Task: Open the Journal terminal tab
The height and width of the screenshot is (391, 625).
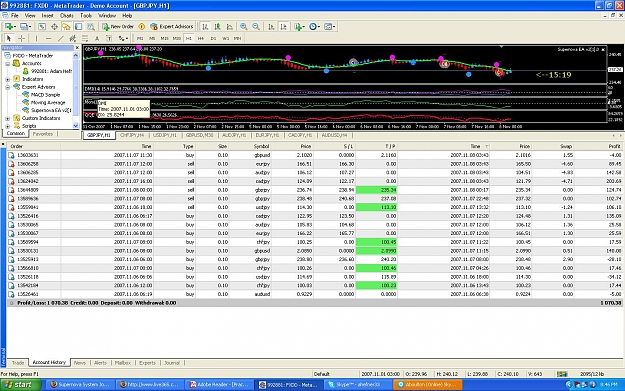Action: (x=172, y=363)
